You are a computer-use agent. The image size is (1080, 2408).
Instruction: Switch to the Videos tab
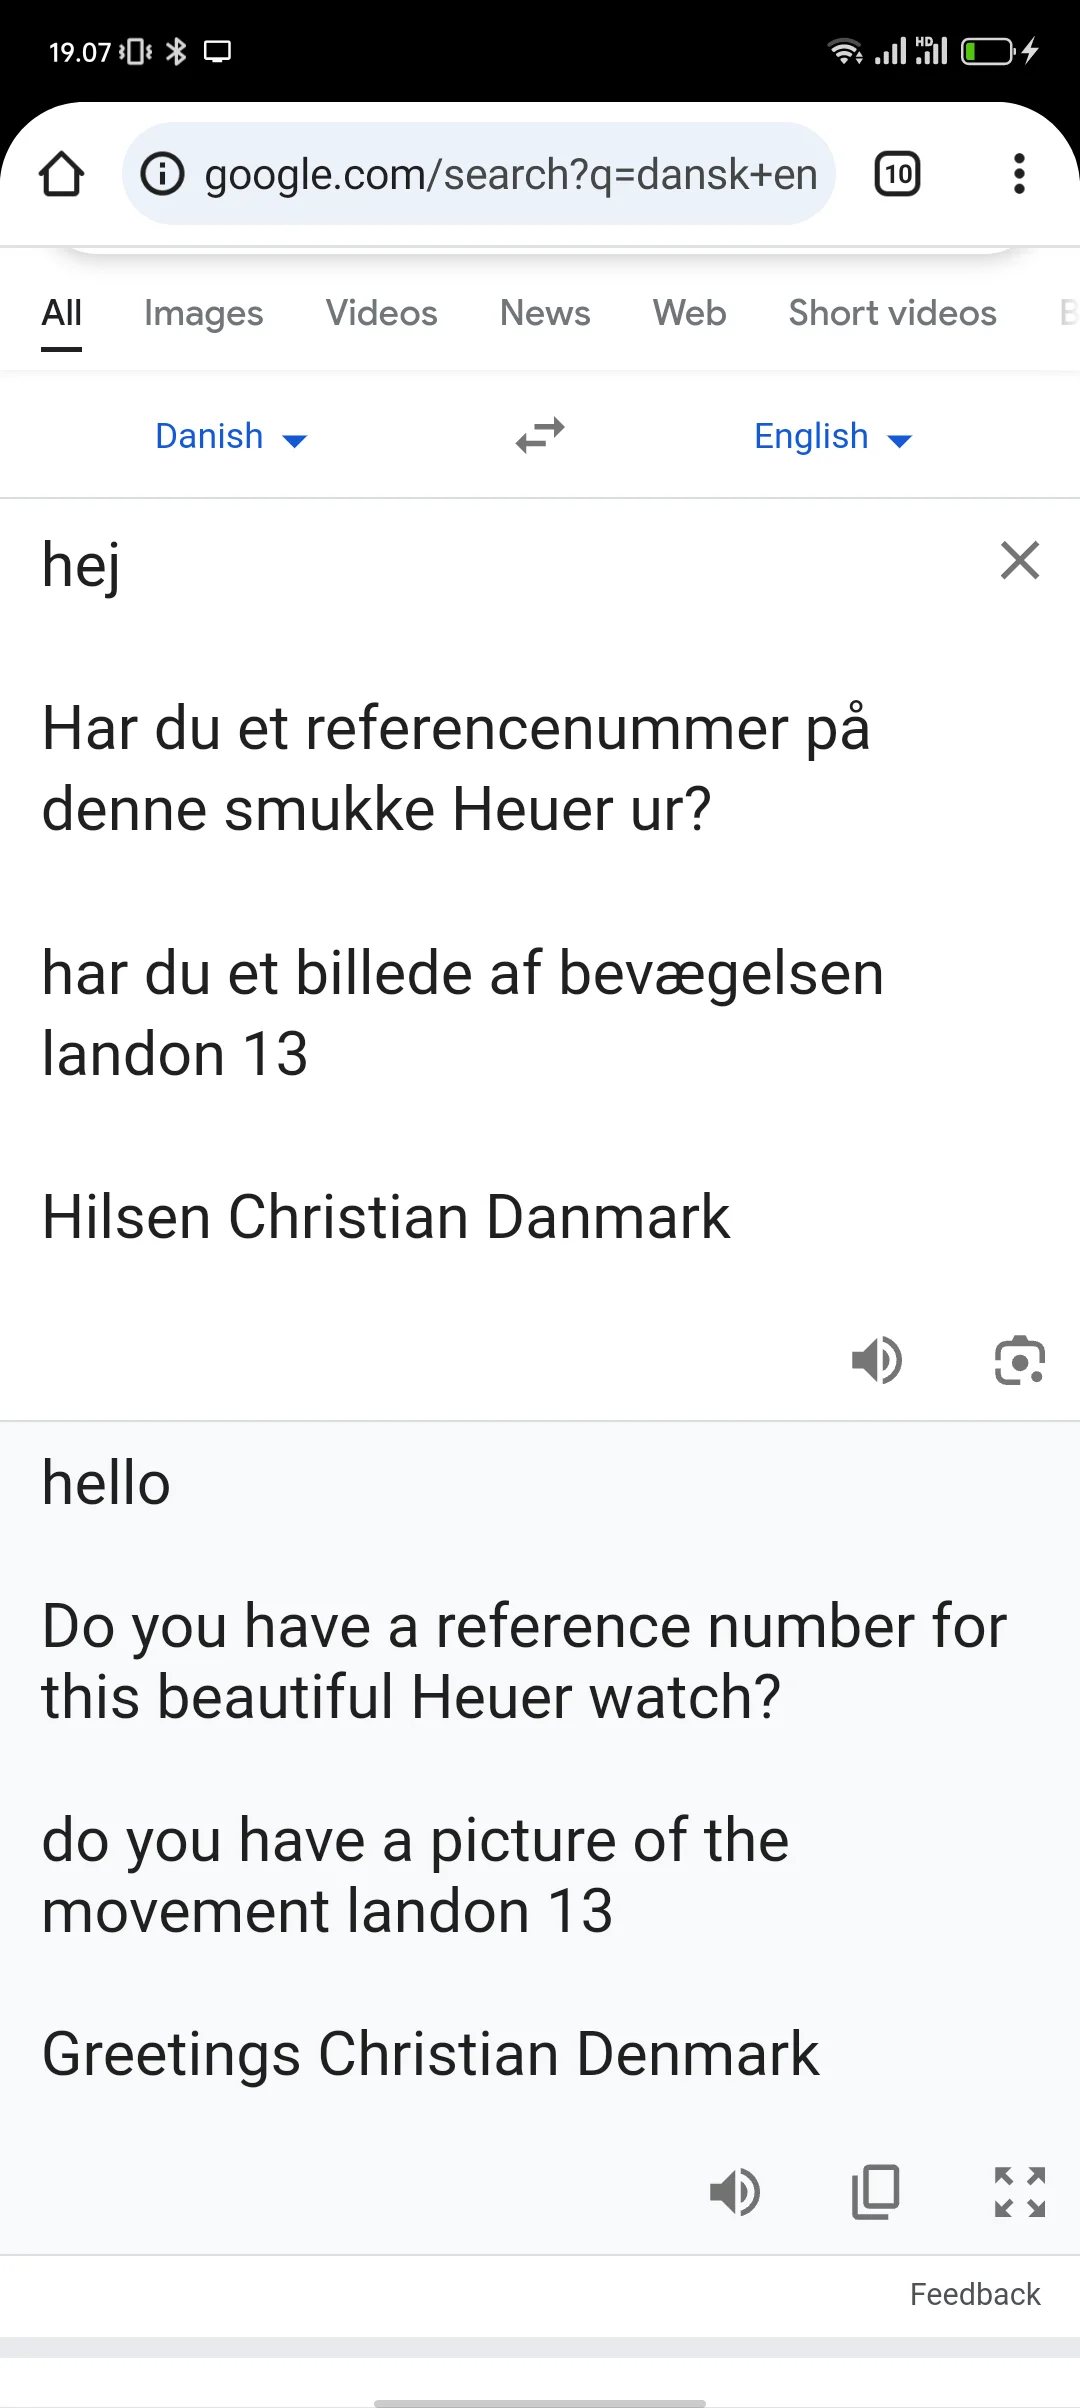tap(381, 313)
